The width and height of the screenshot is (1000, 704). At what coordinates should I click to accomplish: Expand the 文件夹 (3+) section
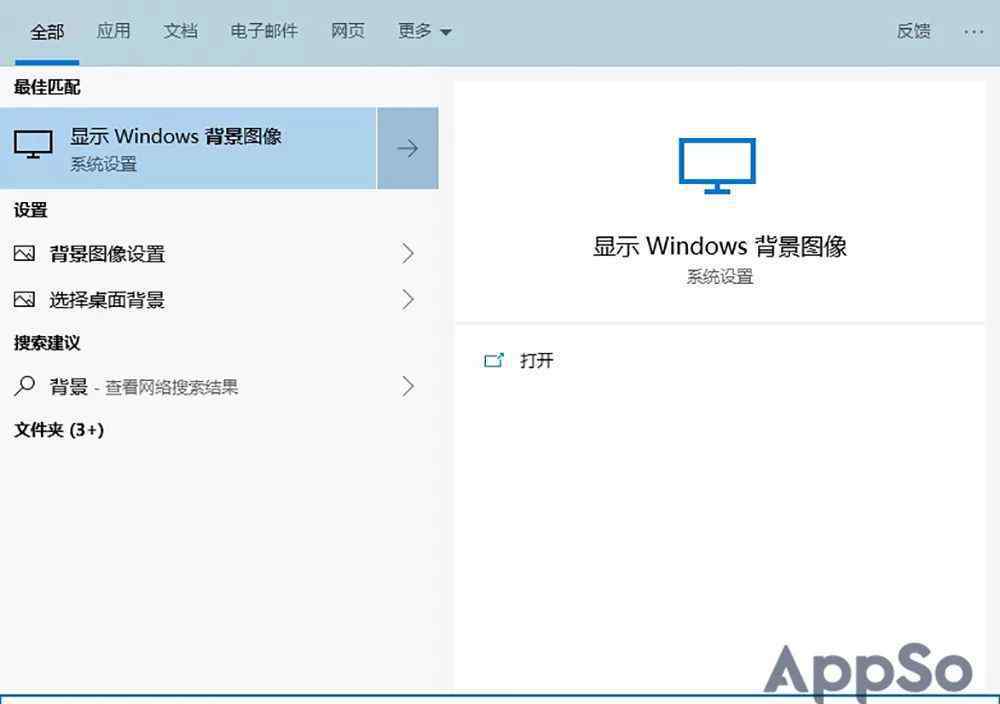(59, 430)
